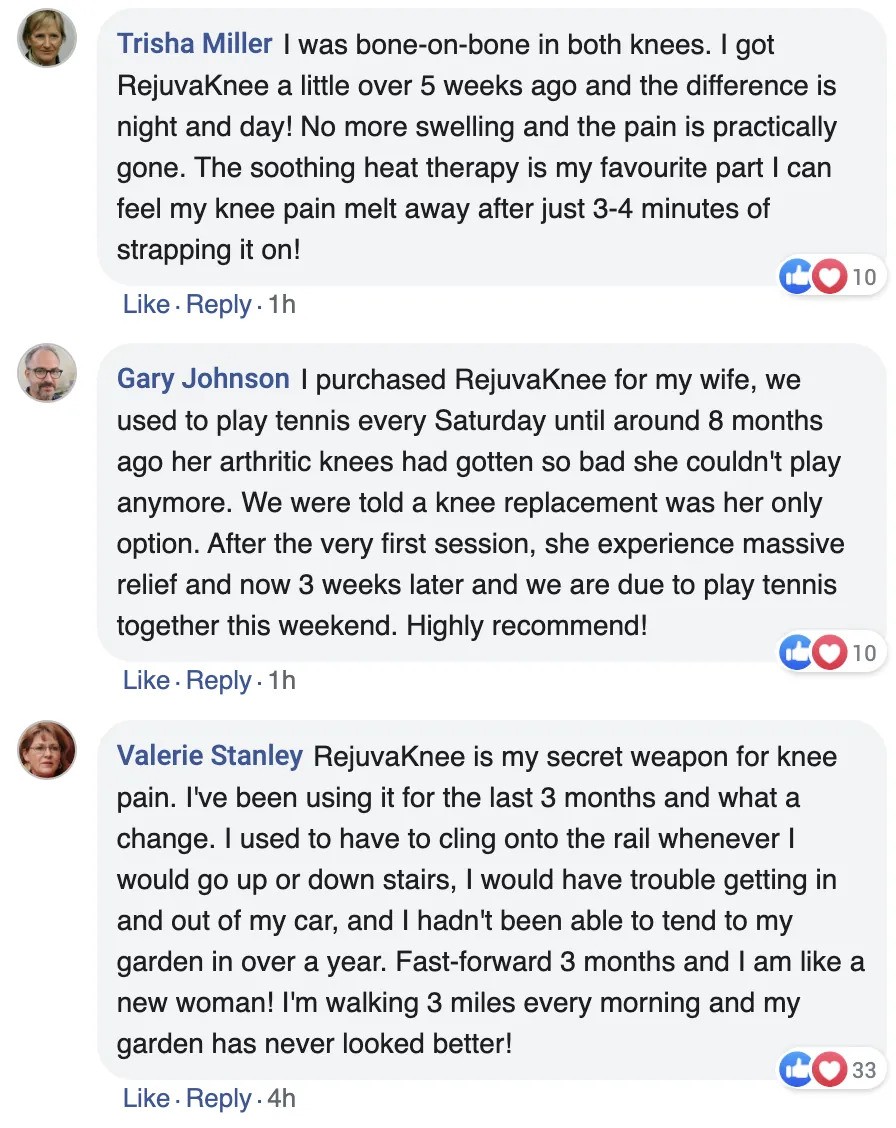This screenshot has height=1128, width=896.
Task: Reply to Valerie Stanley's comment
Action: point(219,1098)
